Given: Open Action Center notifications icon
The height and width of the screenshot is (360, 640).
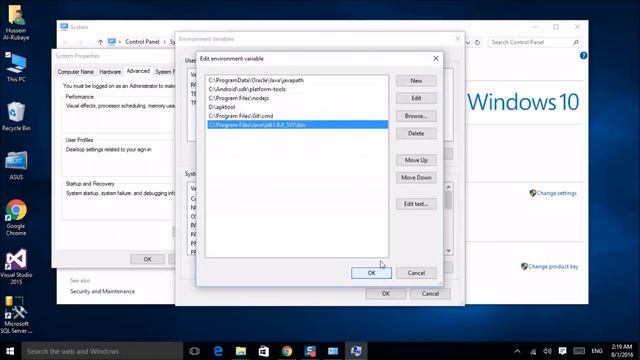Looking at the screenshot, I should pyautogui.click(x=562, y=351).
